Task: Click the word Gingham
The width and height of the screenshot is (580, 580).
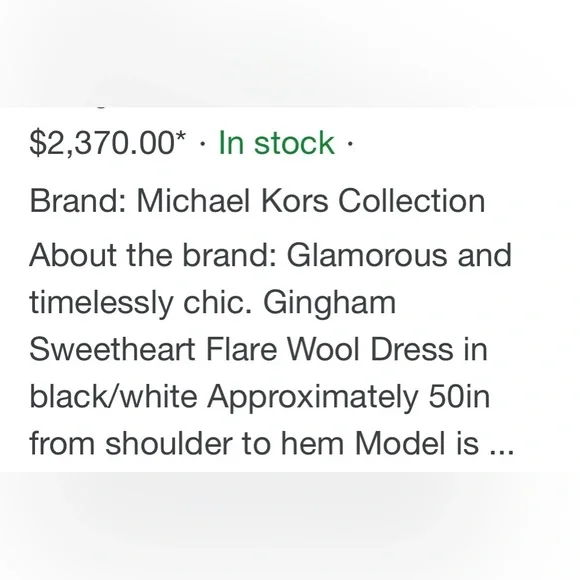Action: pos(330,304)
